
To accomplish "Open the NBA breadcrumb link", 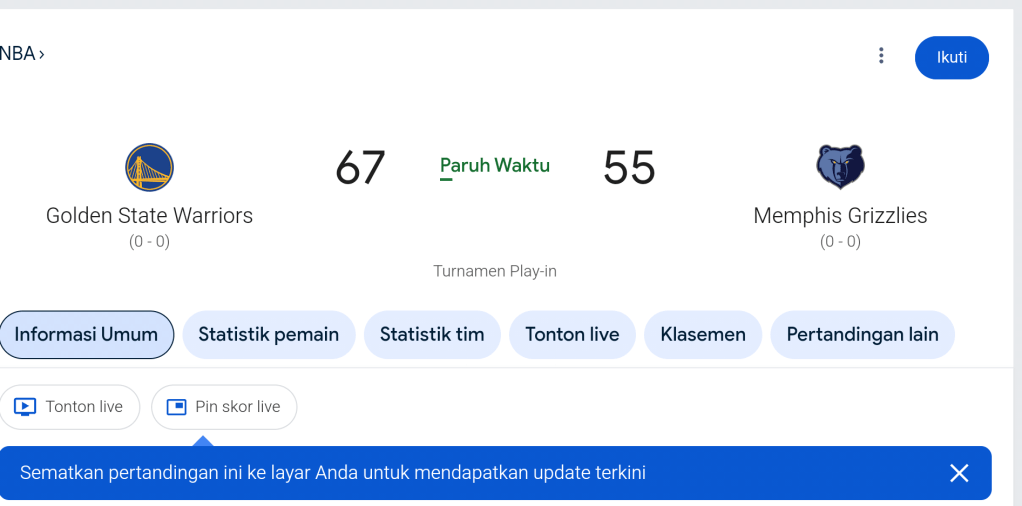I will click(x=22, y=54).
